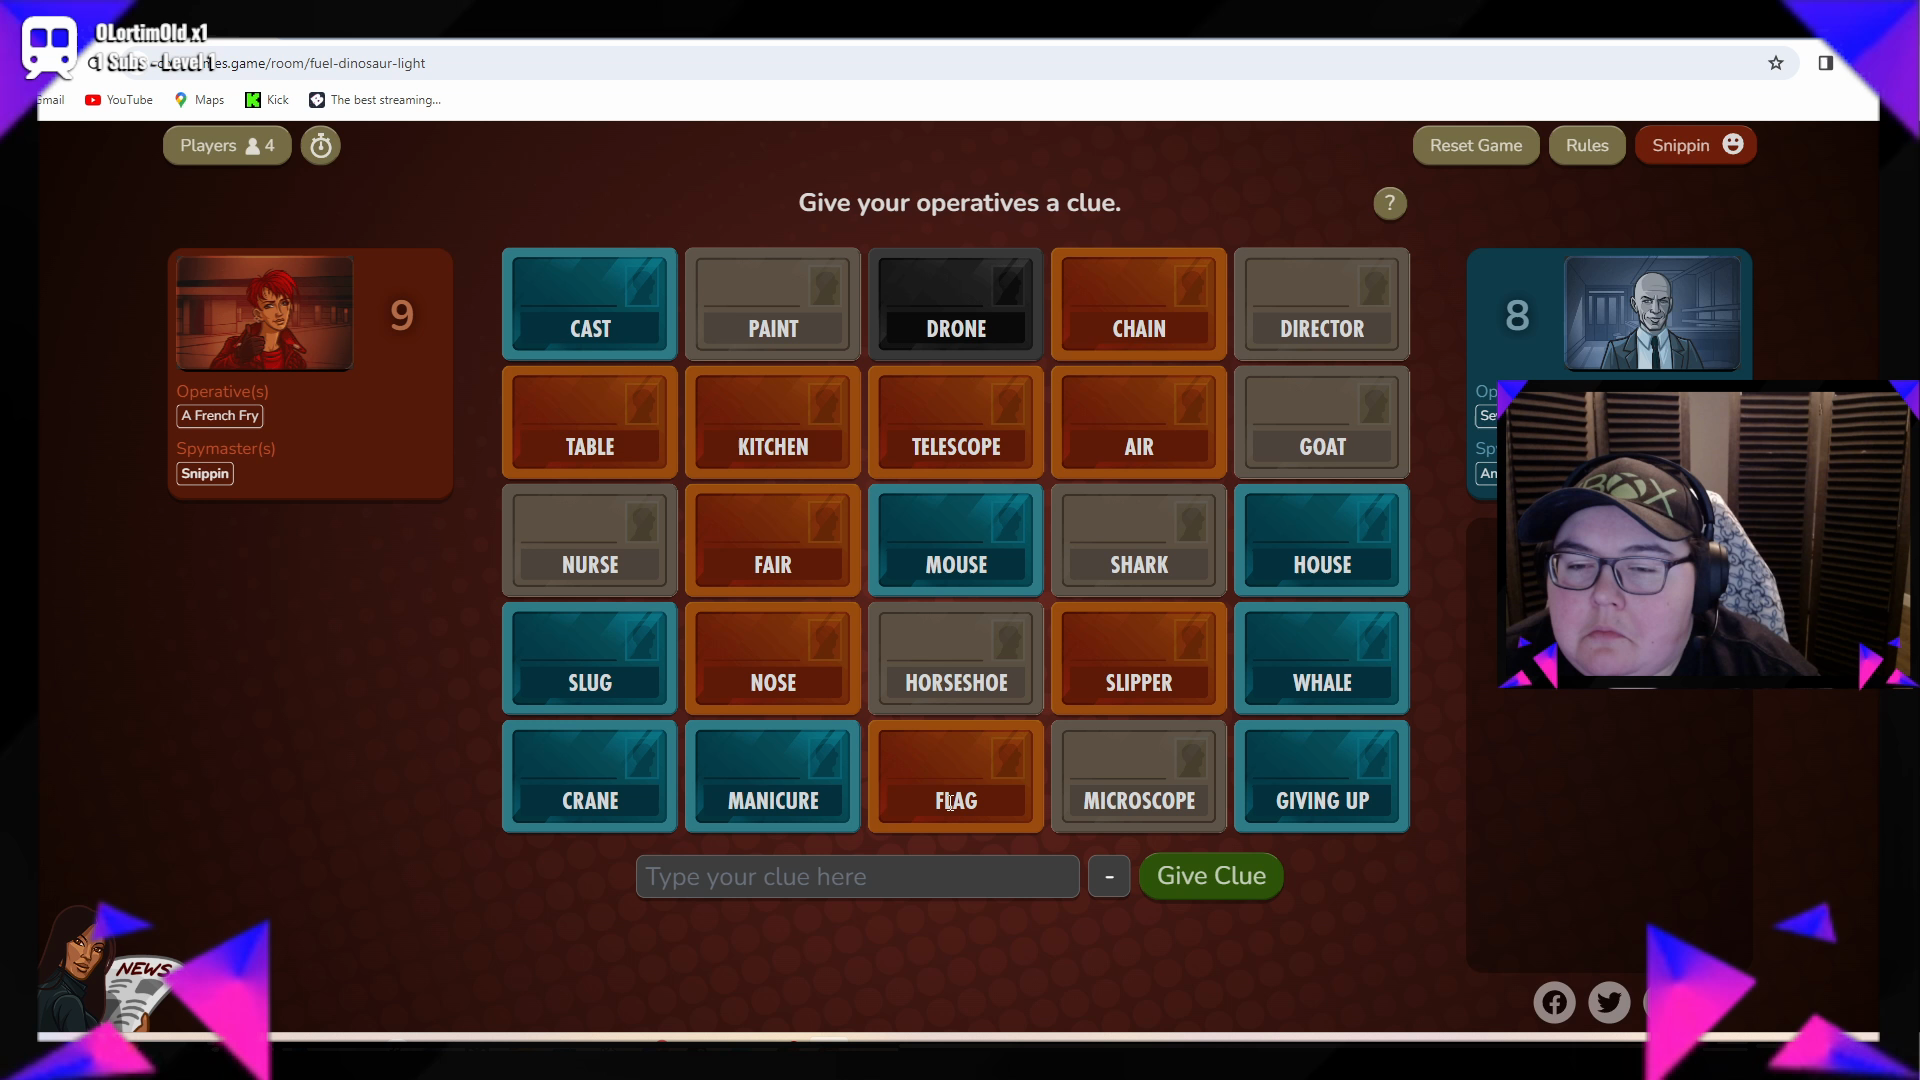Open the timer stopwatch icon
Viewport: 1920px width, 1080px height.
tap(321, 146)
